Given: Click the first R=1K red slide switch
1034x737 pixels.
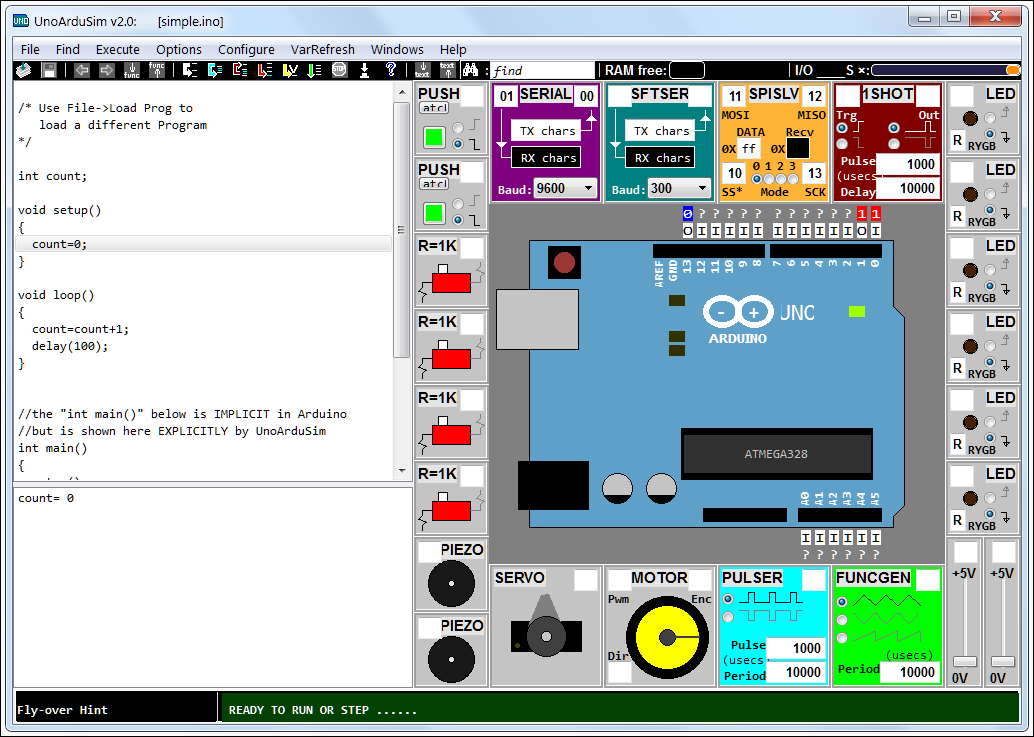Looking at the screenshot, I should coord(451,282).
